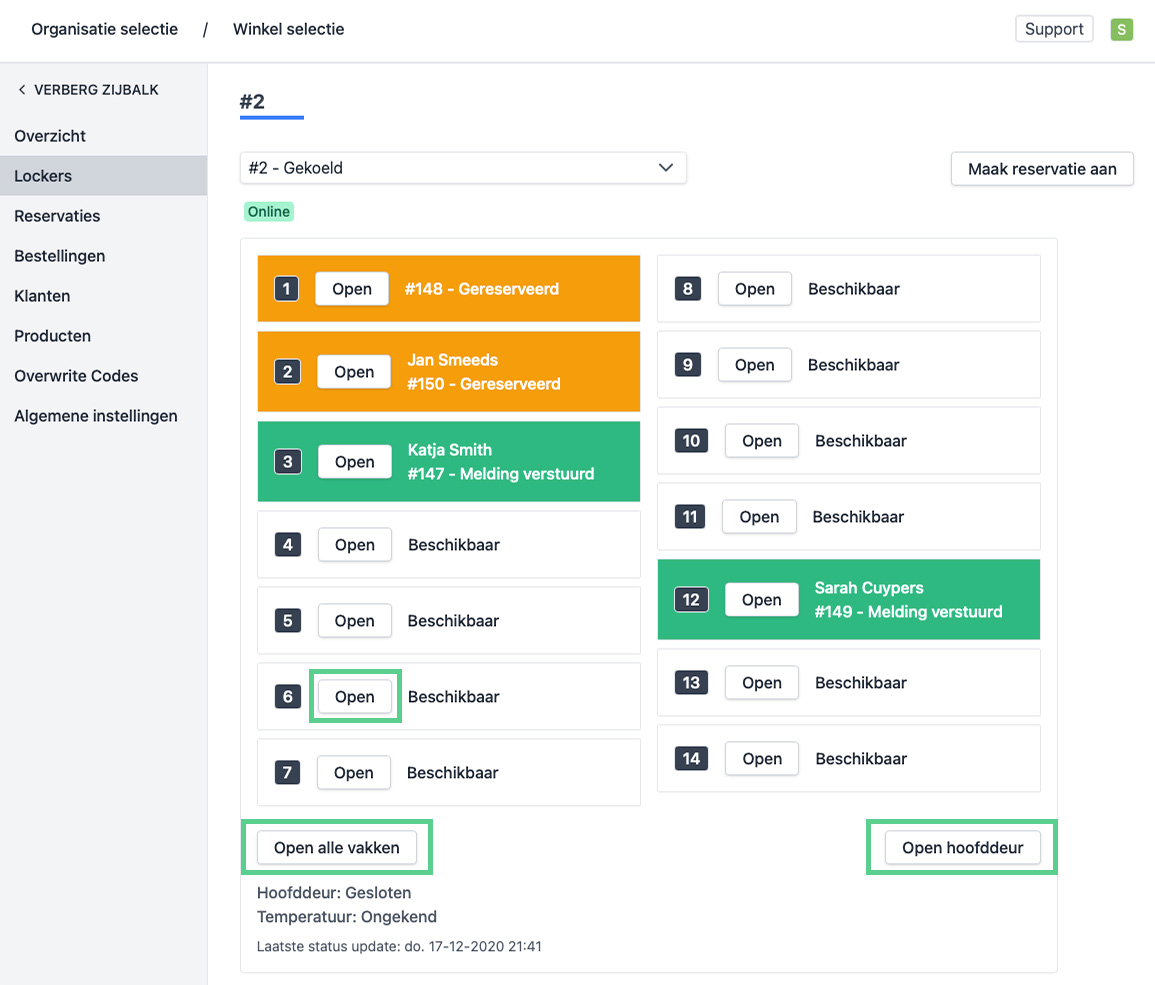Select the #2 tab heading
The image size is (1155, 985).
[253, 102]
